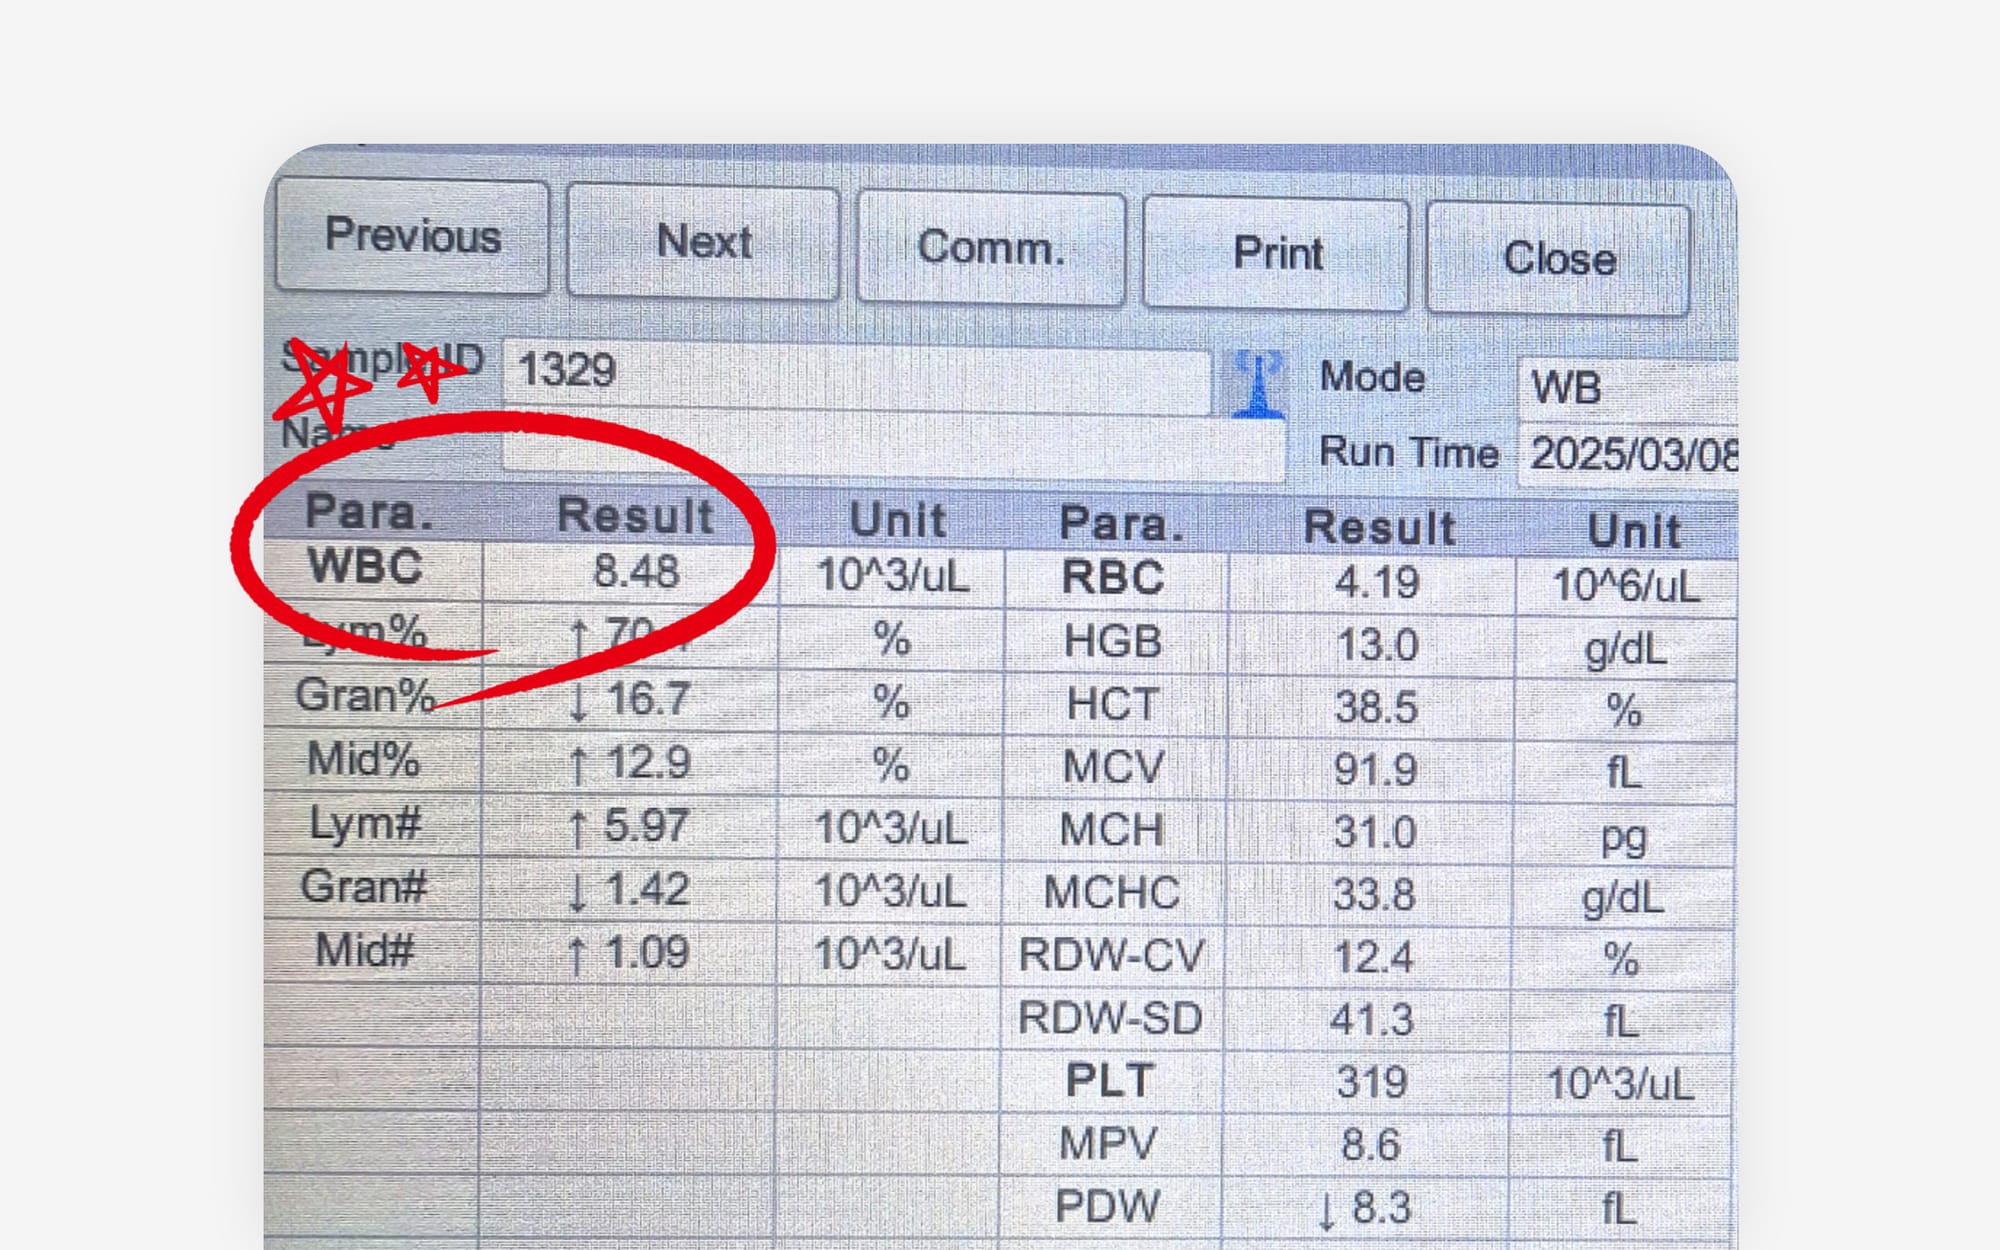2000x1250 pixels.
Task: Click the Mid% value 12.9
Action: 648,763
